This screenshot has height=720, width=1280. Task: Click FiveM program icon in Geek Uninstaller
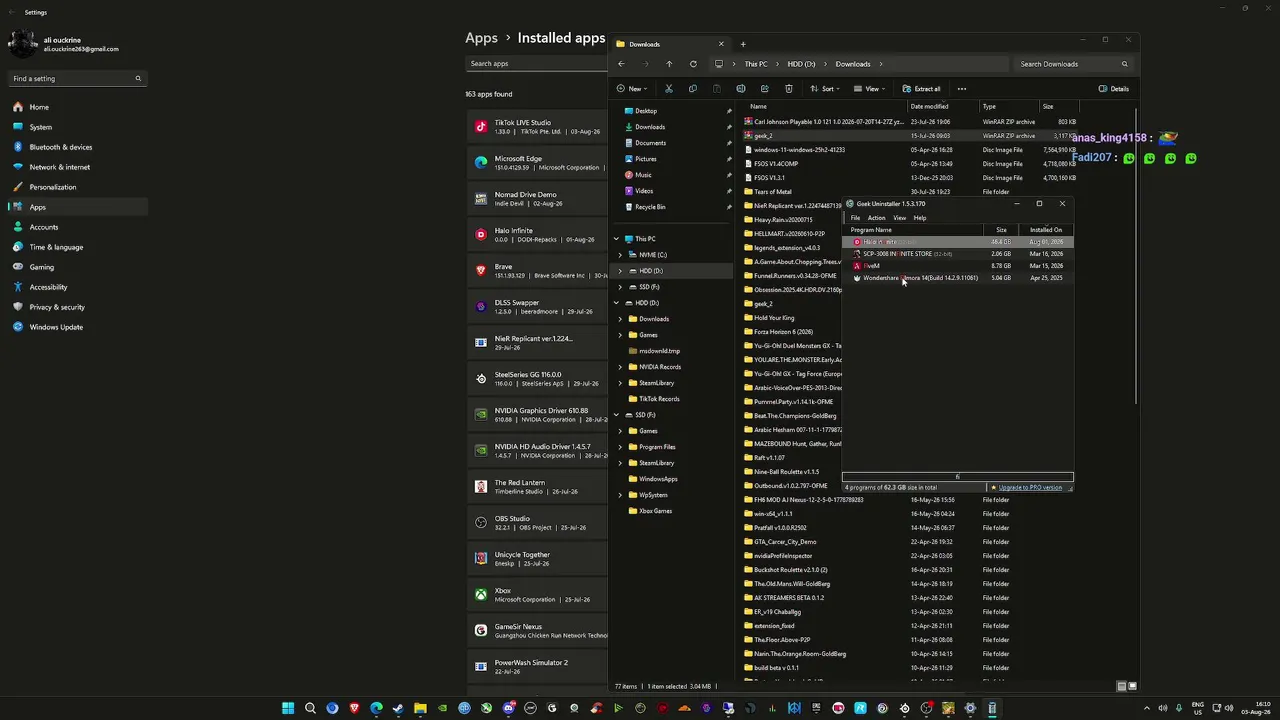tap(857, 266)
